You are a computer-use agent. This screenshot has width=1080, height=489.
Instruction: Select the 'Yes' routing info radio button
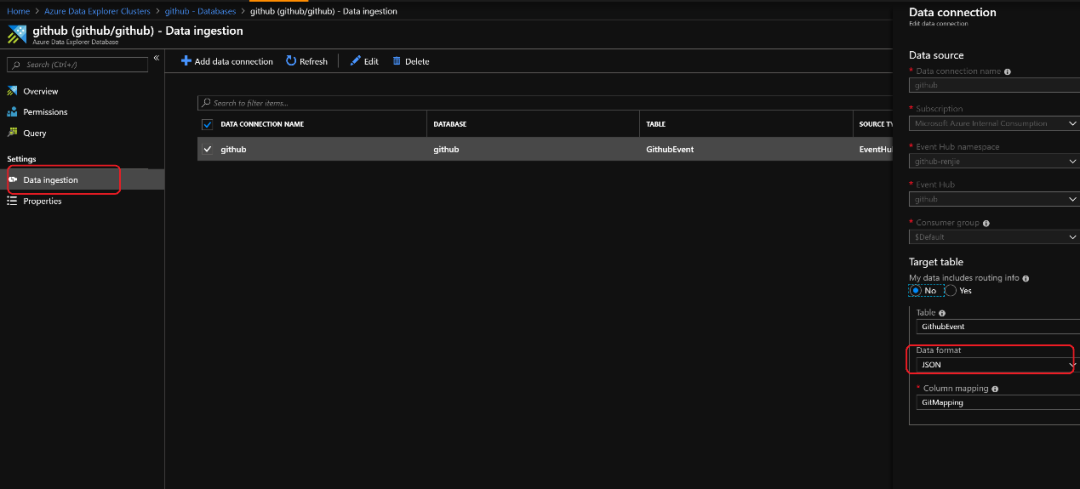click(951, 290)
